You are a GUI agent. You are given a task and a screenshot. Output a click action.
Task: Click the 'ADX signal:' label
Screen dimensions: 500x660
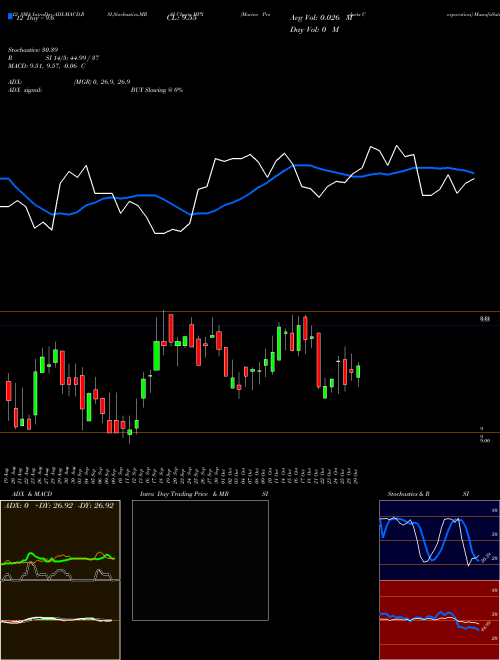click(25, 90)
